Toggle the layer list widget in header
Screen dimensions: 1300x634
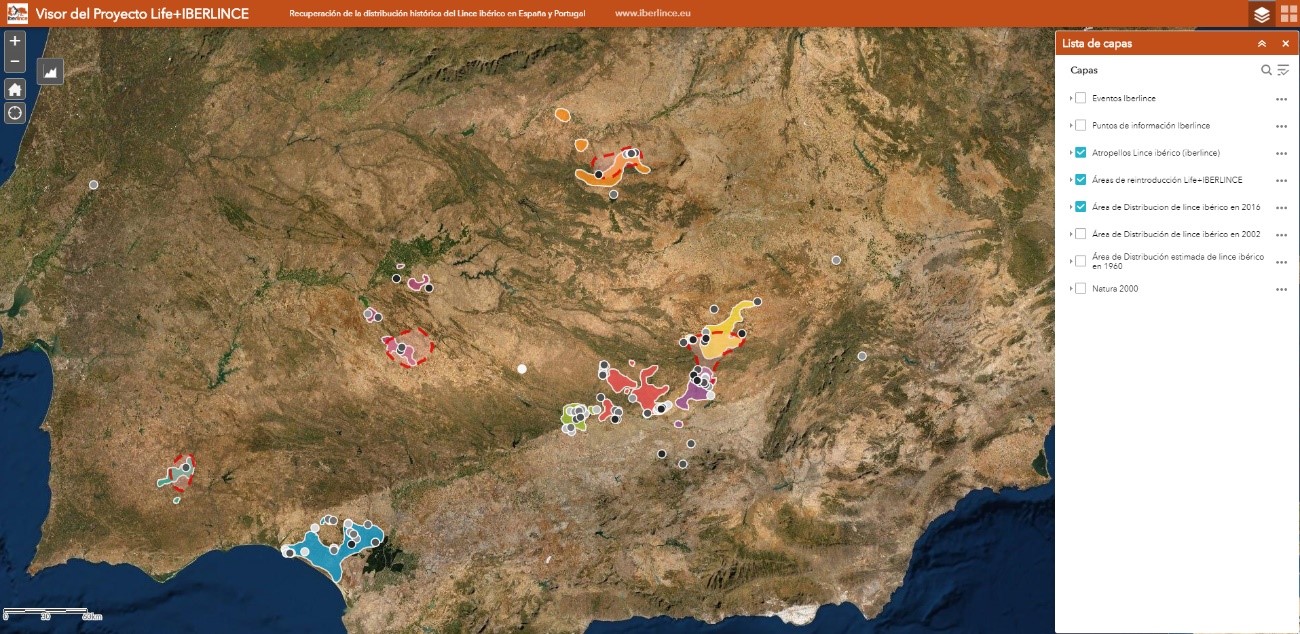click(x=1262, y=14)
